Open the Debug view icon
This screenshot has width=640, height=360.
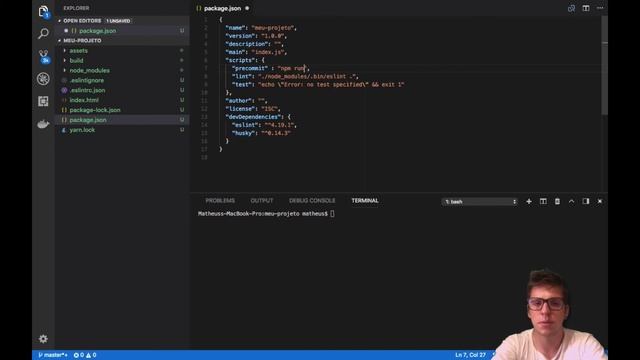[43, 79]
